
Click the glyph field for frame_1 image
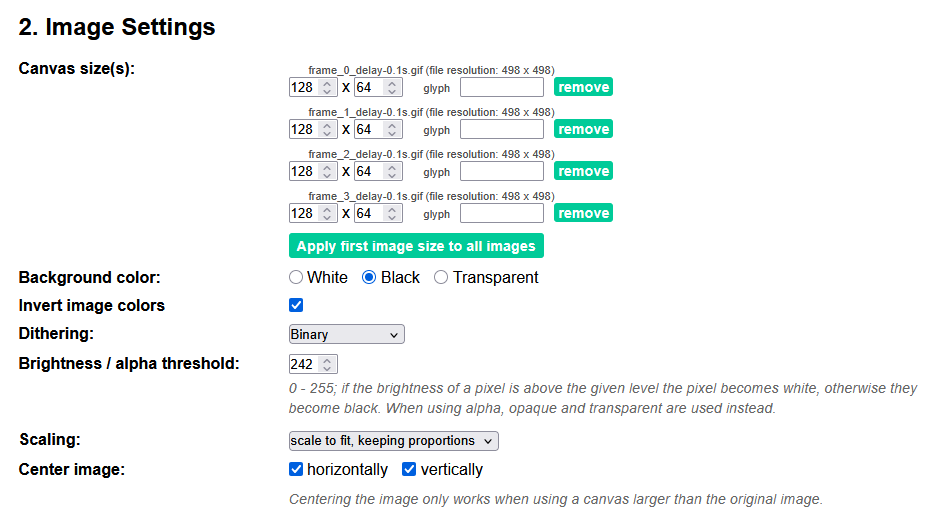tap(502, 129)
